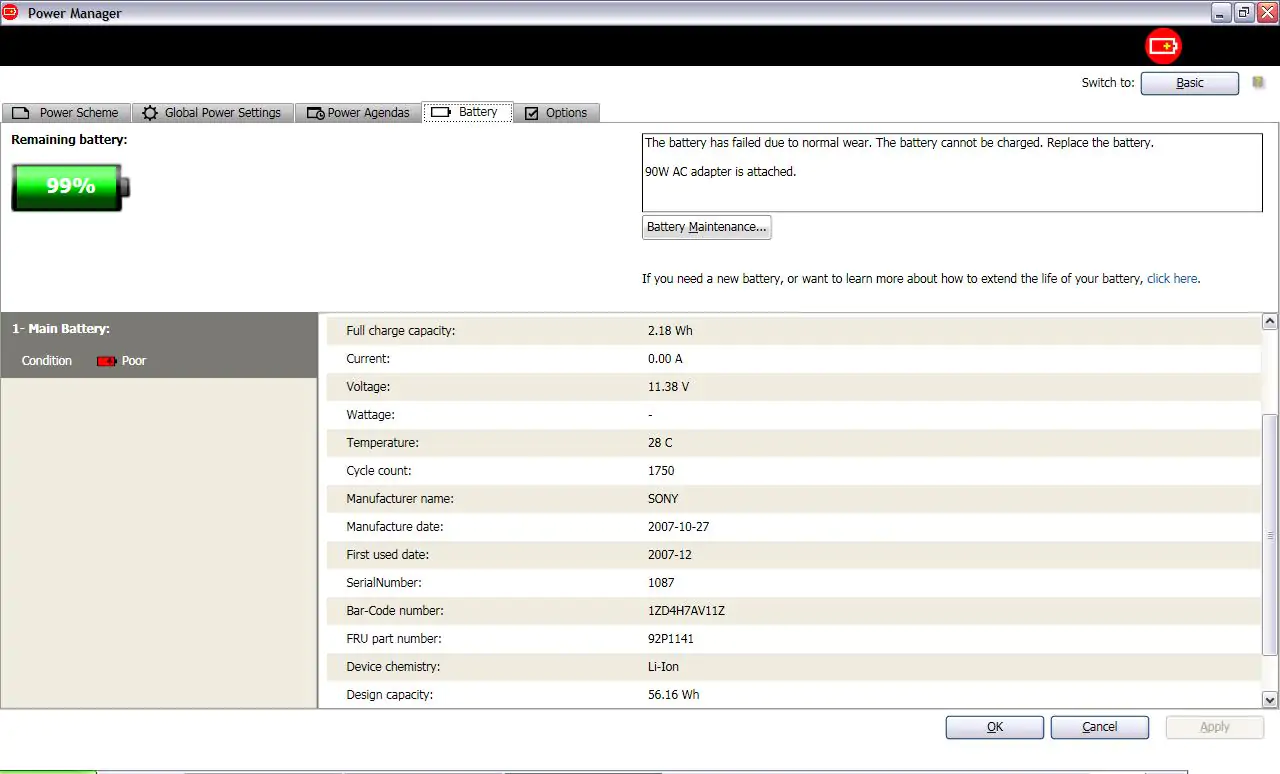Click the Power Manager title bar icon
1280x774 pixels.
click(x=10, y=12)
